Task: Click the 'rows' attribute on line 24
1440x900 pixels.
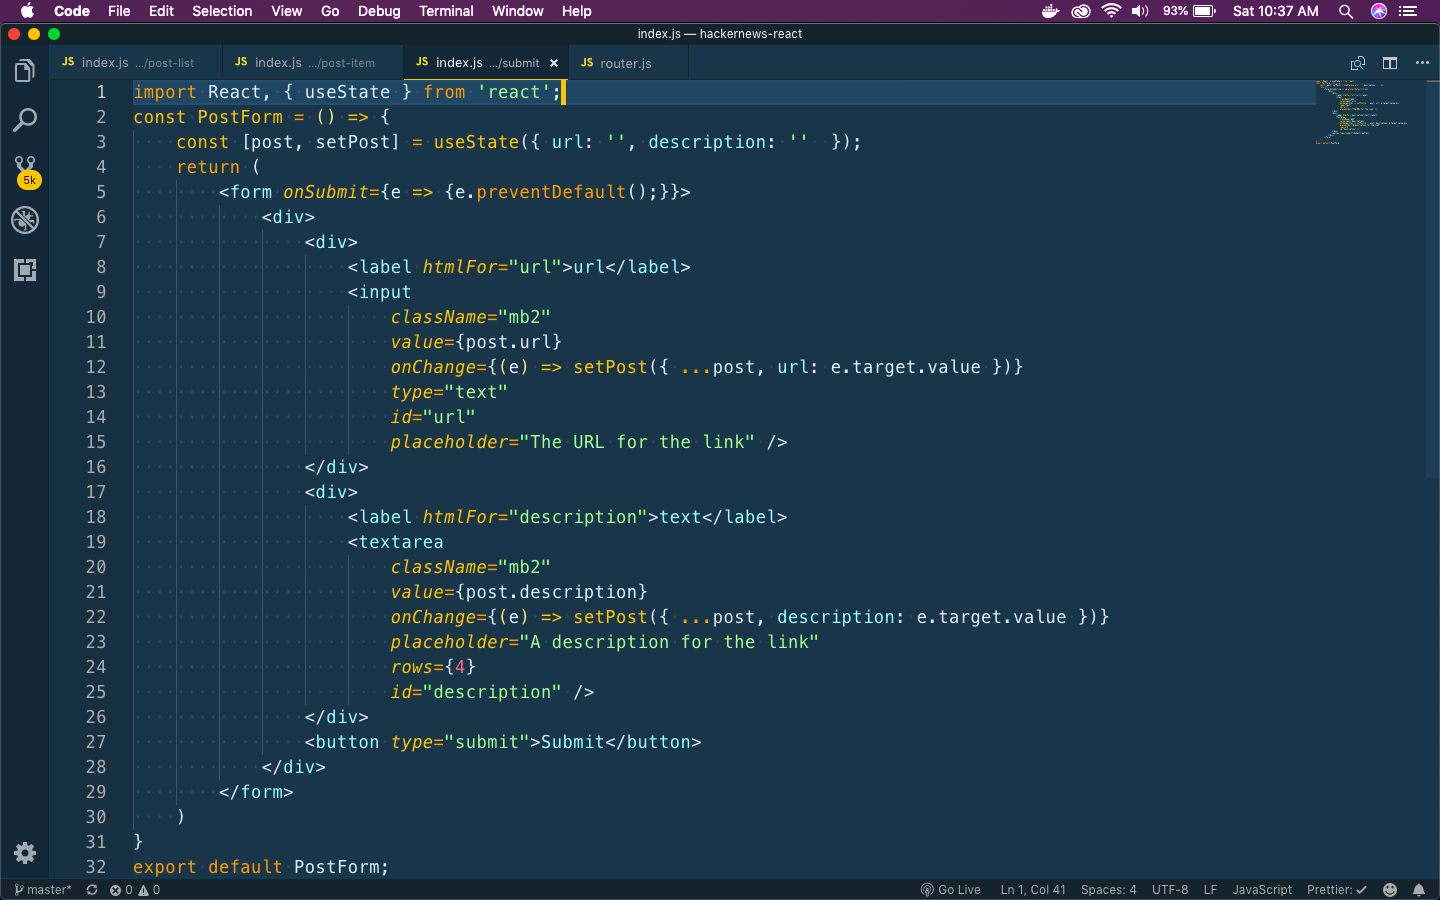Action: (412, 667)
